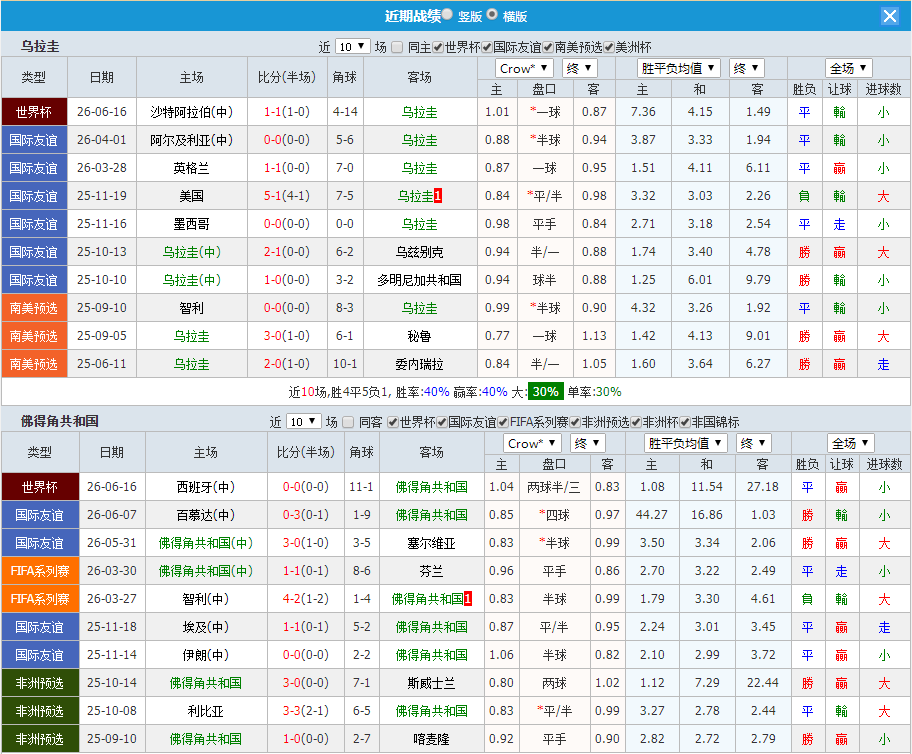
Task: Click away team 喀麦隆
Action: (x=432, y=739)
